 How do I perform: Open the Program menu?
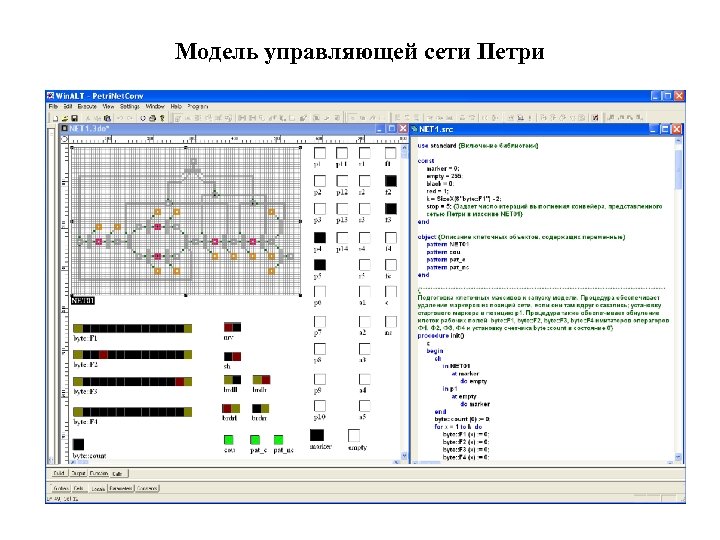pyautogui.click(x=197, y=107)
